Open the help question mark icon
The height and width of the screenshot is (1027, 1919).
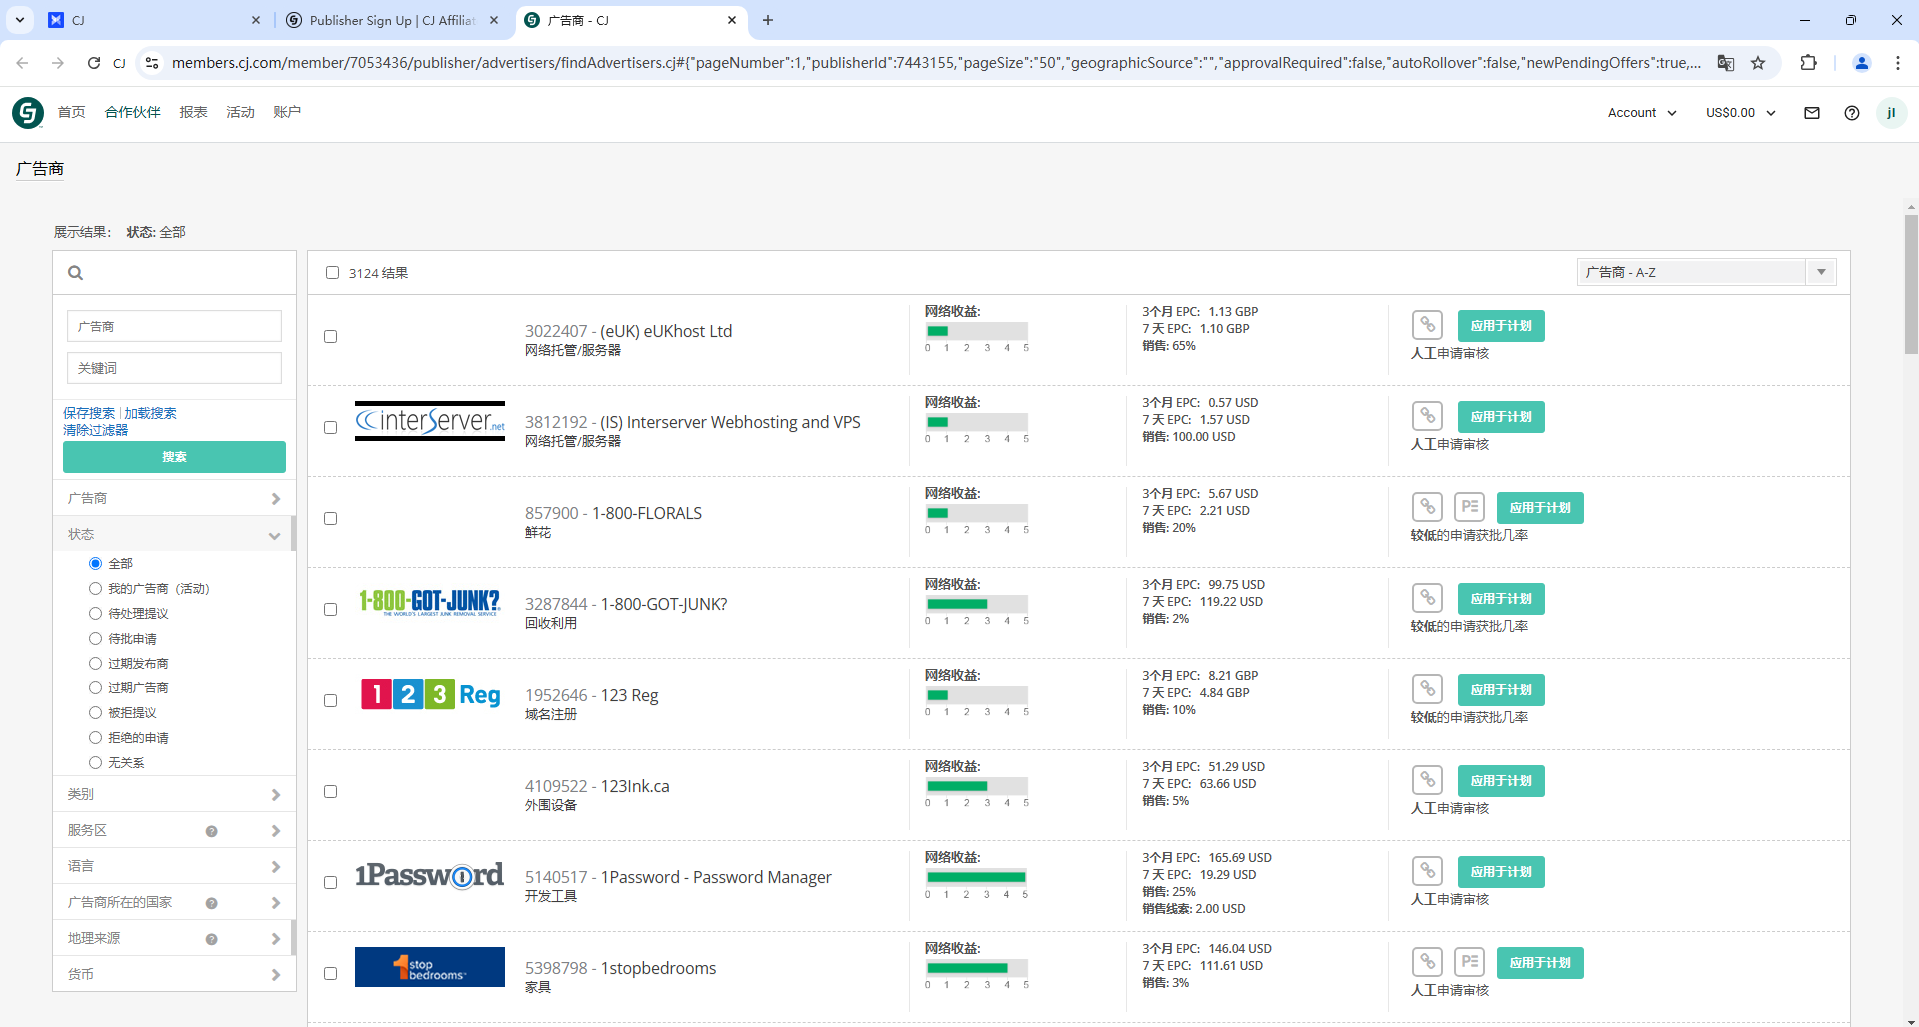1851,113
